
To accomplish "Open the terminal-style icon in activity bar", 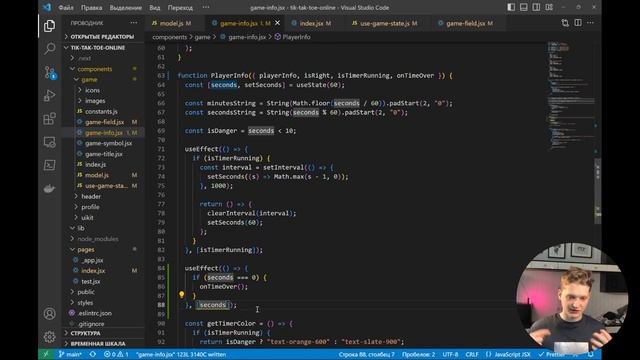I will pyautogui.click(x=49, y=165).
